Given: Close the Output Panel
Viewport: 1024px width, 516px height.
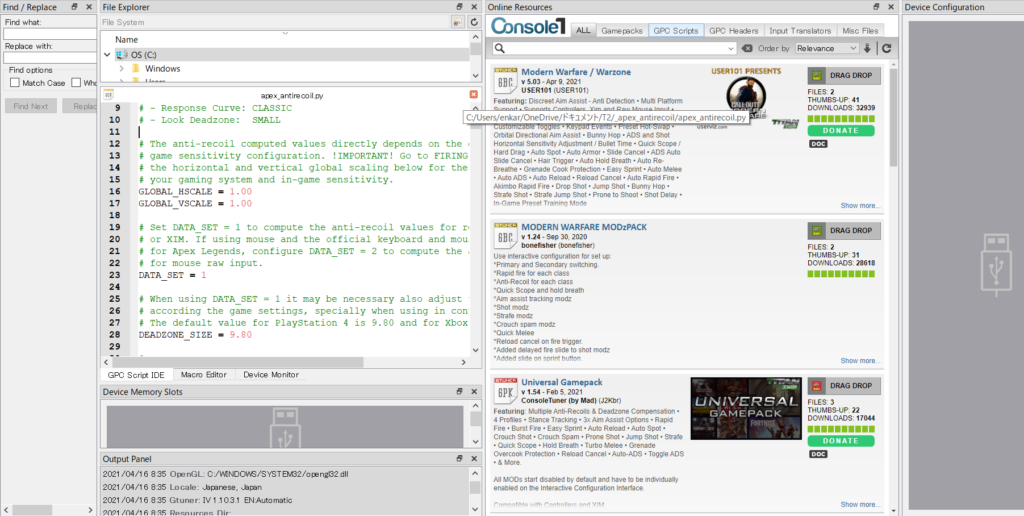Looking at the screenshot, I should (473, 459).
